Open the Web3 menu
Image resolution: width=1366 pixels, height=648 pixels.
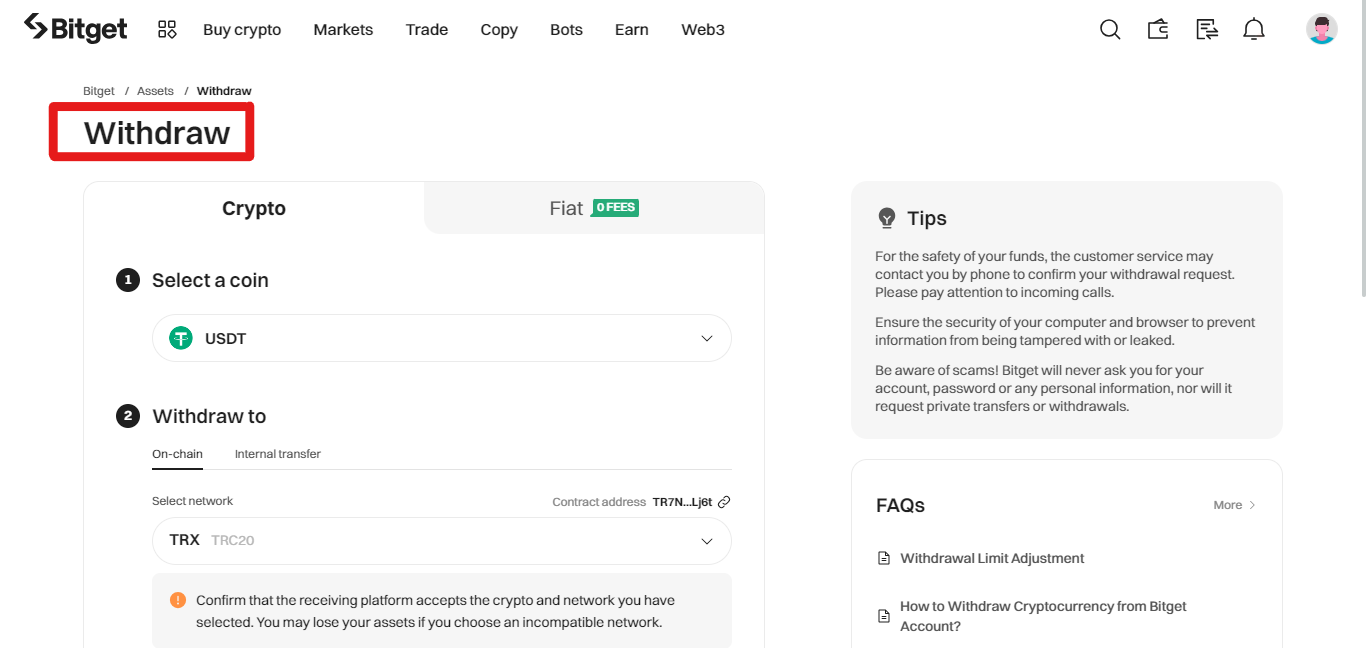click(703, 29)
